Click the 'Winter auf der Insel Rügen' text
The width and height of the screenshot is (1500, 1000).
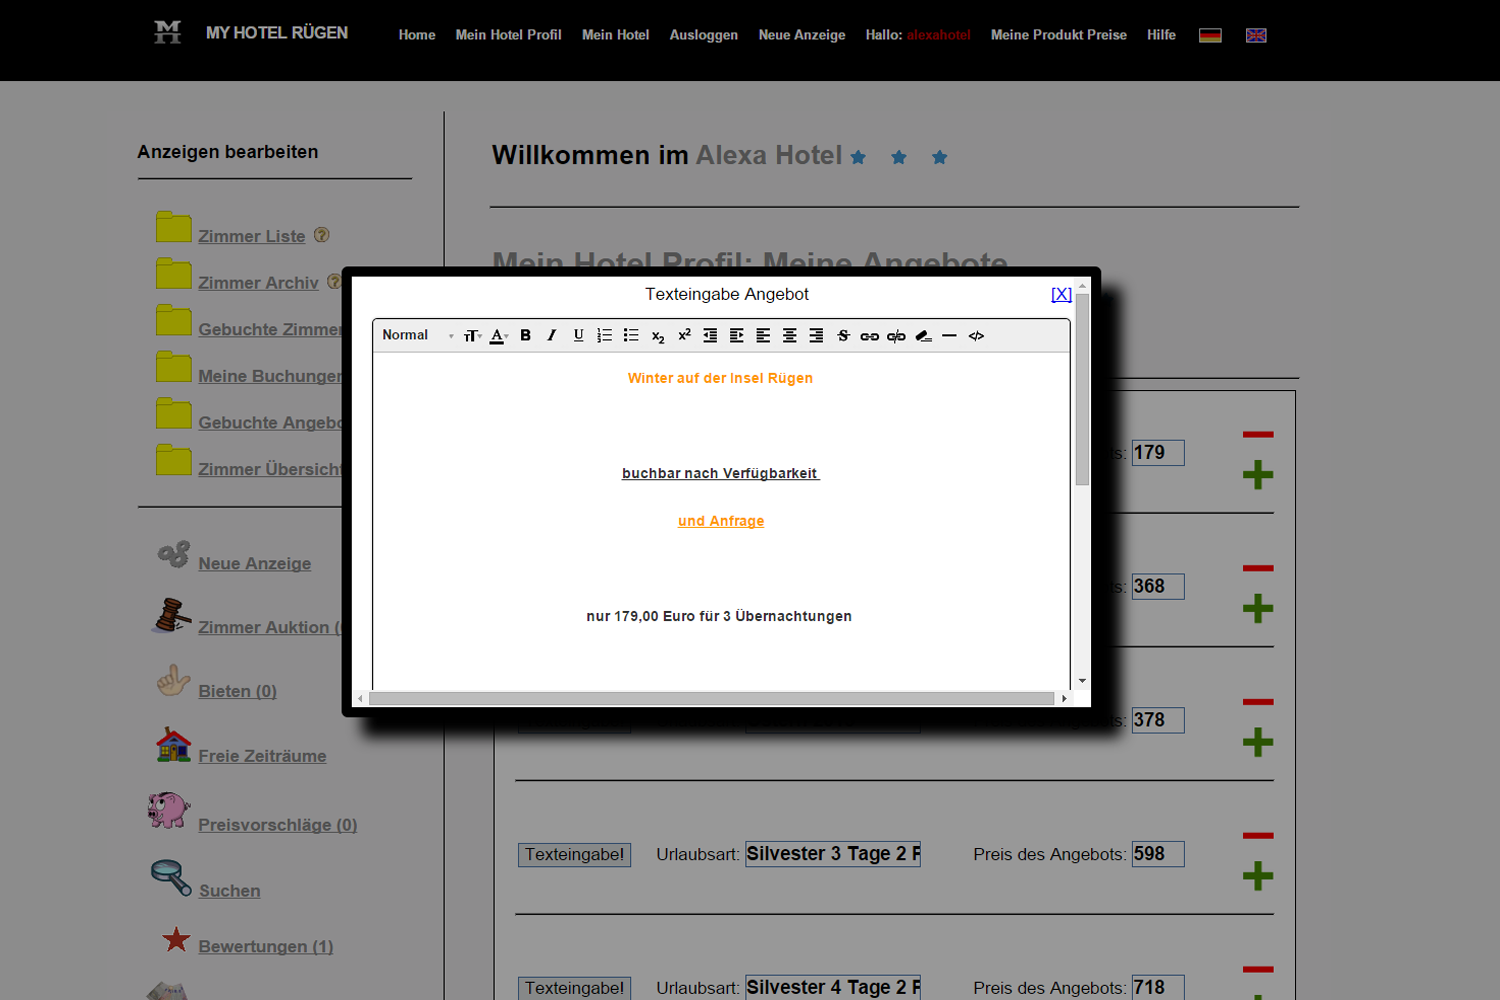click(720, 378)
